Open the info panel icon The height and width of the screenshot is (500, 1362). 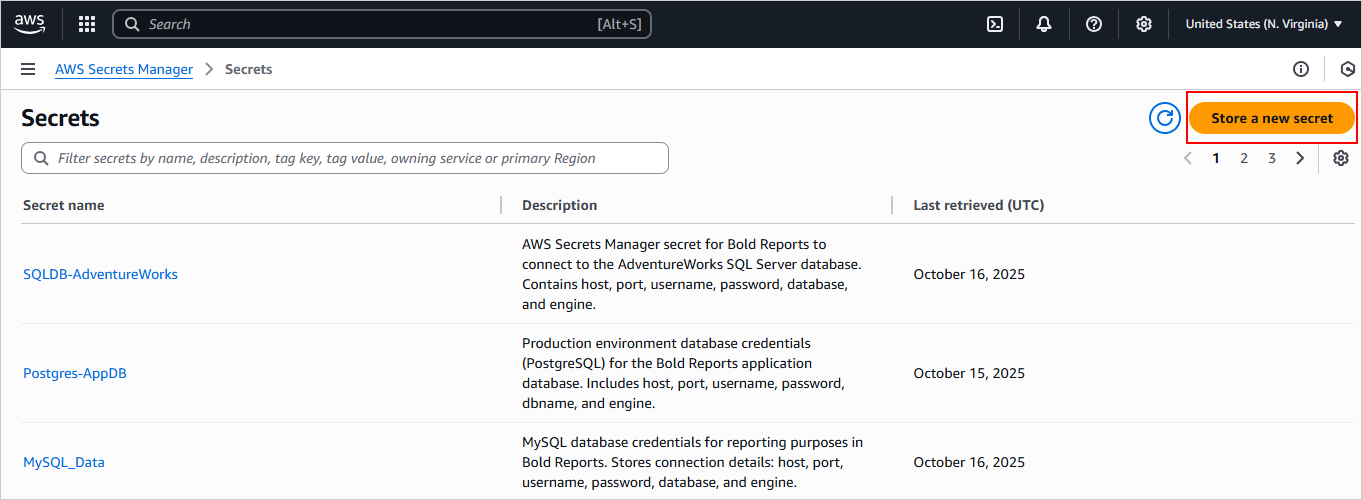tap(1301, 69)
